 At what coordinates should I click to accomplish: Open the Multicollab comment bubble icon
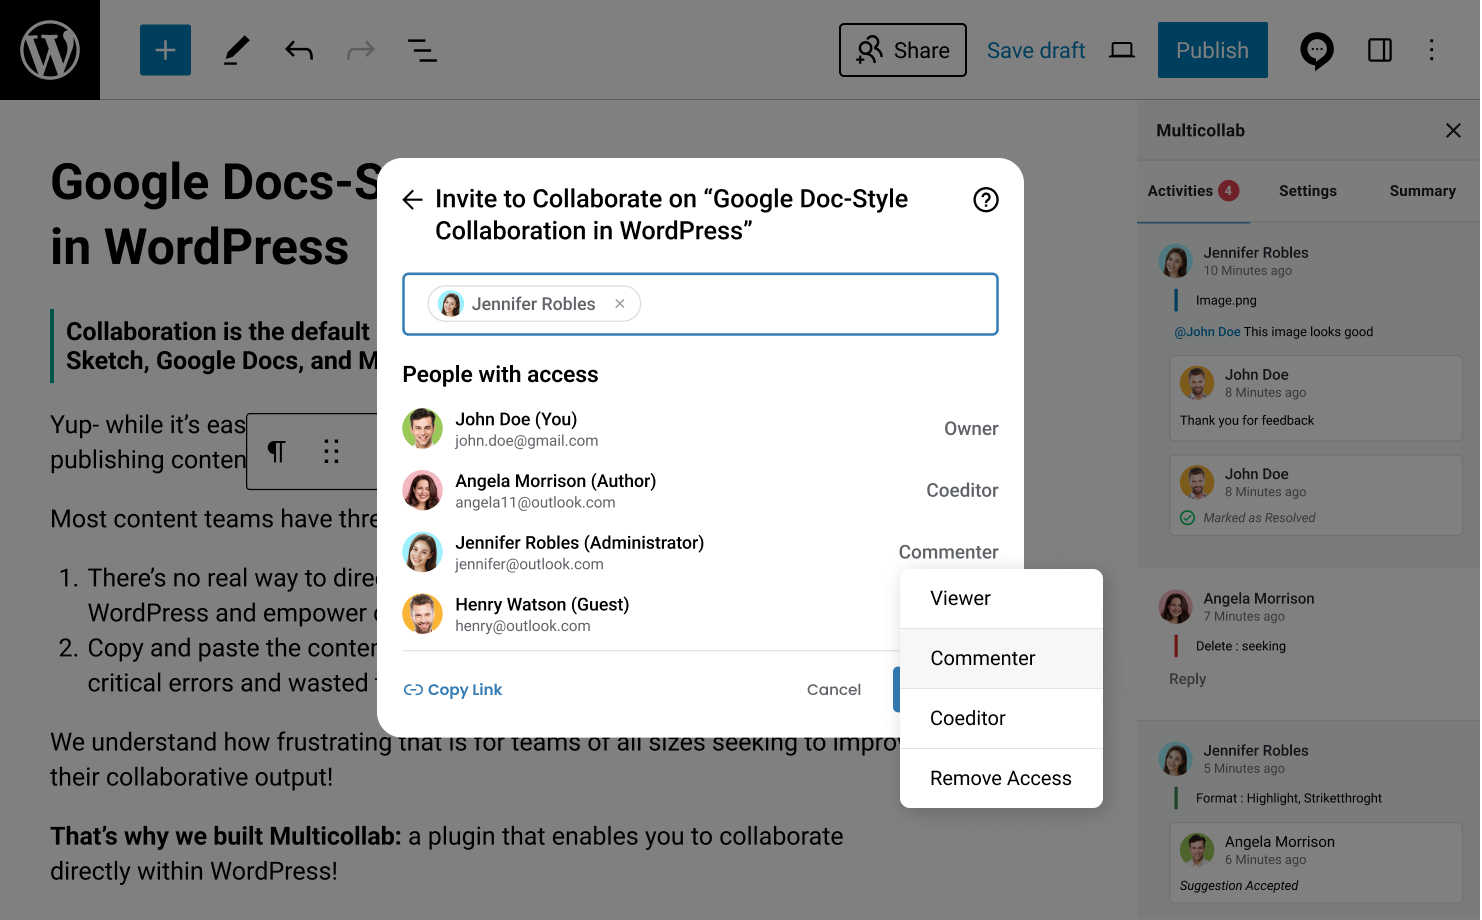click(1316, 50)
